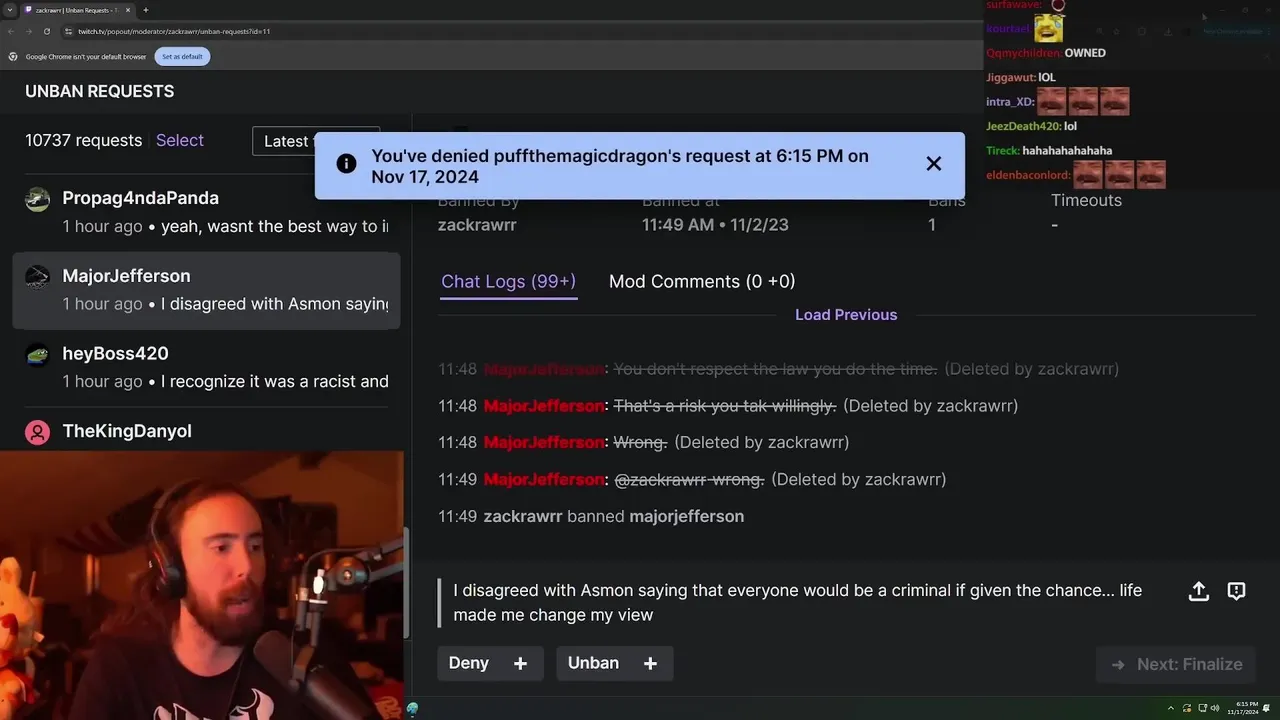Click 'JeezDeath420: lol' in stream chat

[x=1031, y=126]
